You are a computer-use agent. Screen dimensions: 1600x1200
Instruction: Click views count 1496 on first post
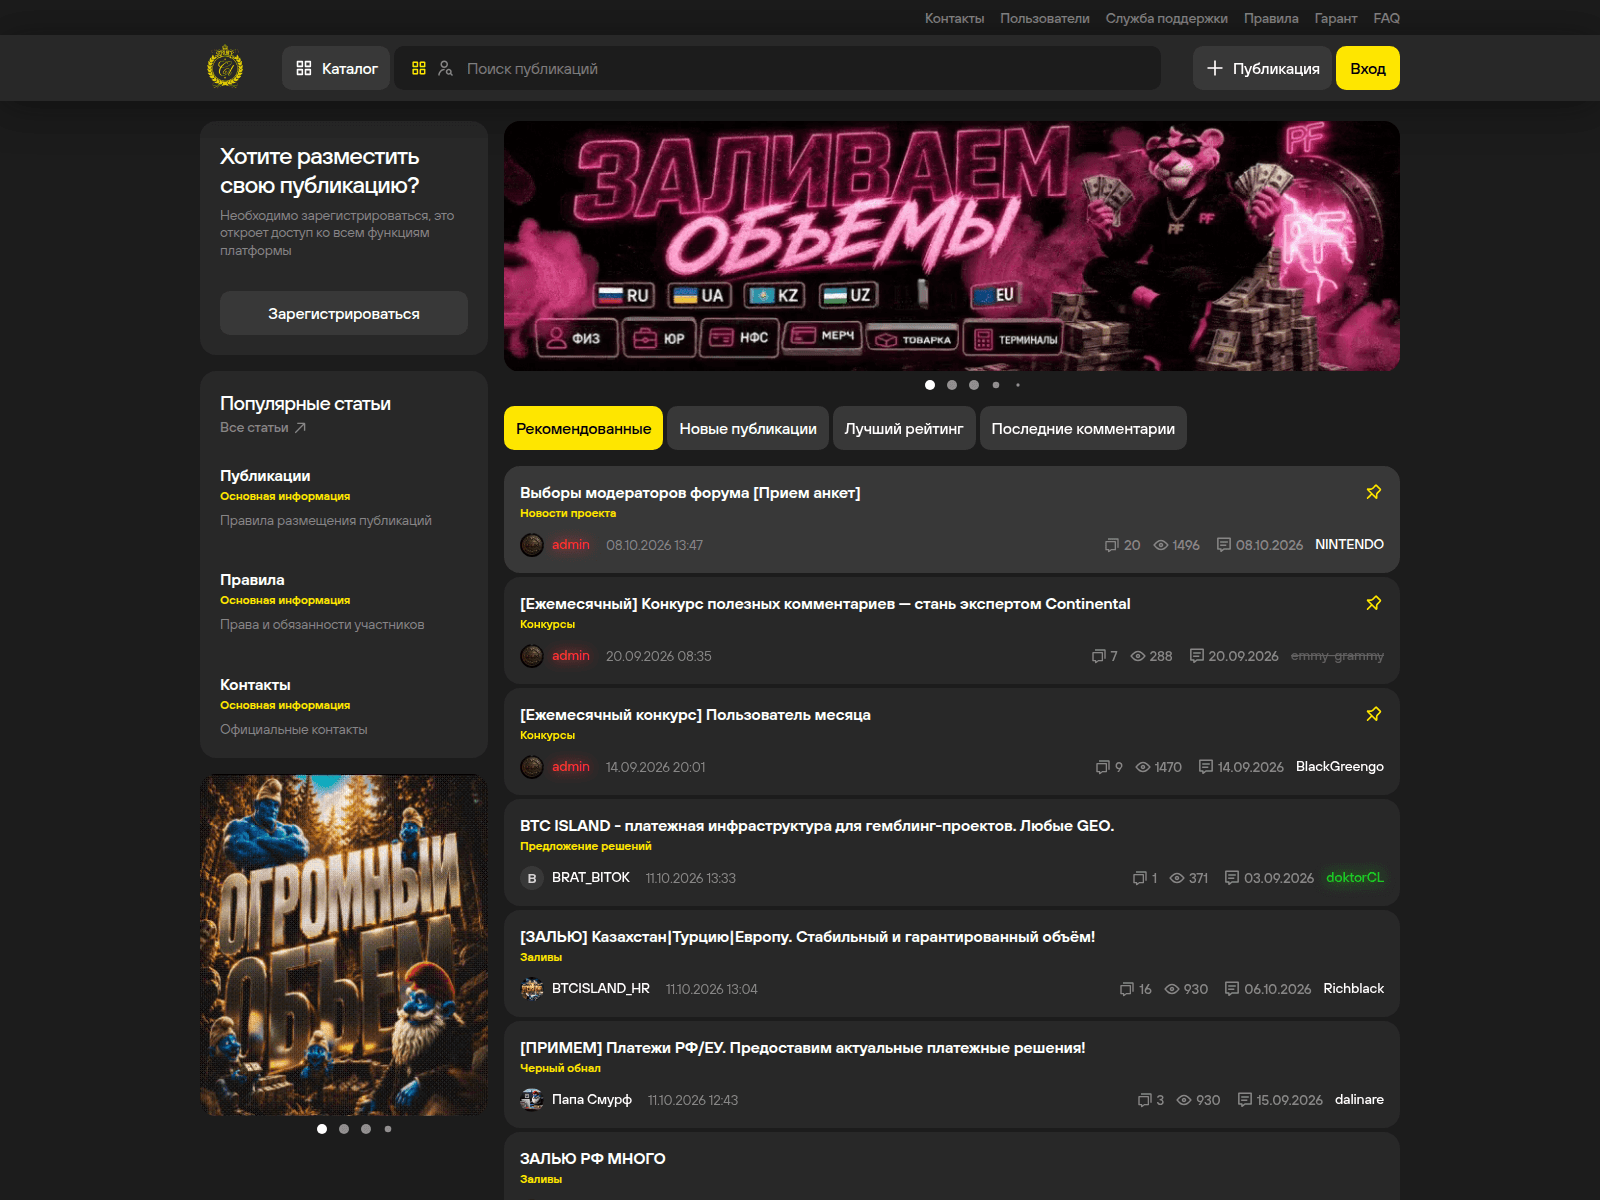point(1176,545)
